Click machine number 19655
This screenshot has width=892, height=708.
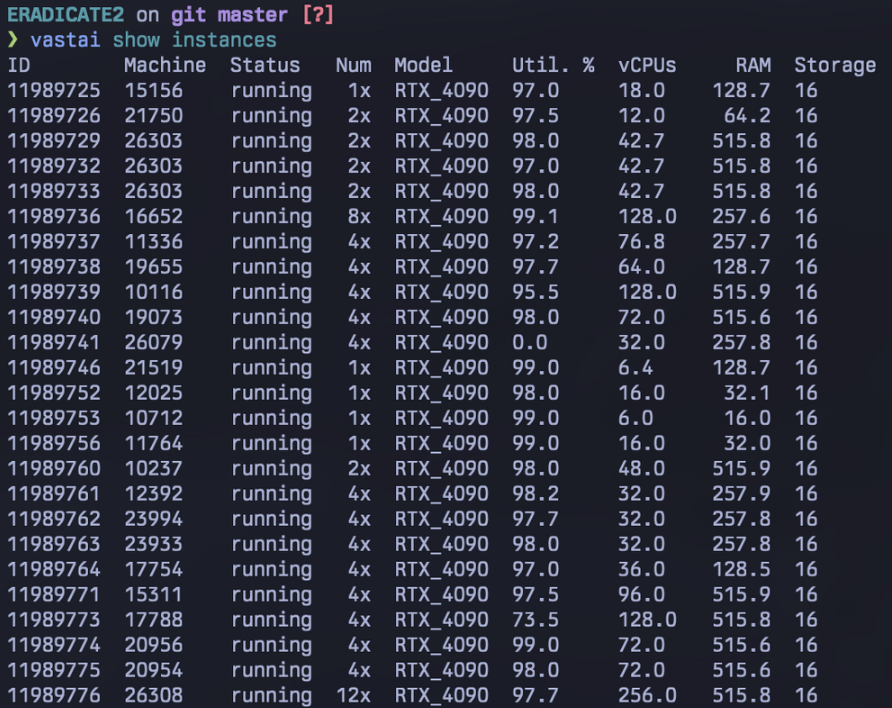click(154, 267)
